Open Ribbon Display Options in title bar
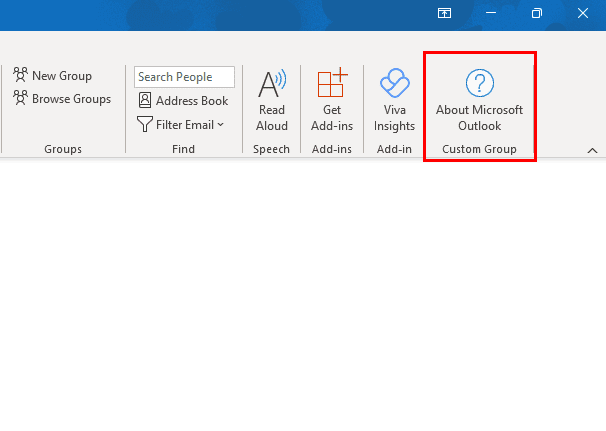The height and width of the screenshot is (431, 606). point(444,14)
